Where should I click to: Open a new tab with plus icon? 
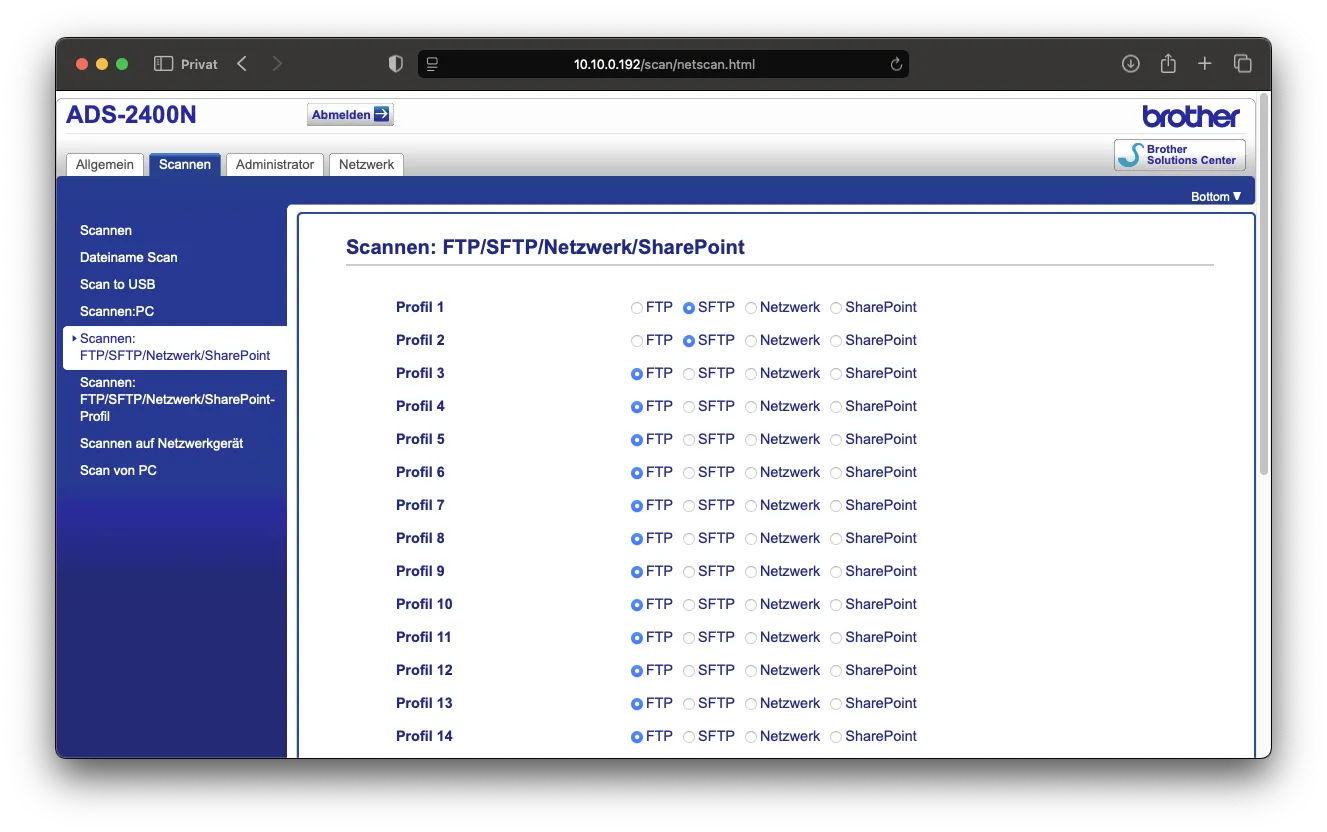(x=1205, y=64)
